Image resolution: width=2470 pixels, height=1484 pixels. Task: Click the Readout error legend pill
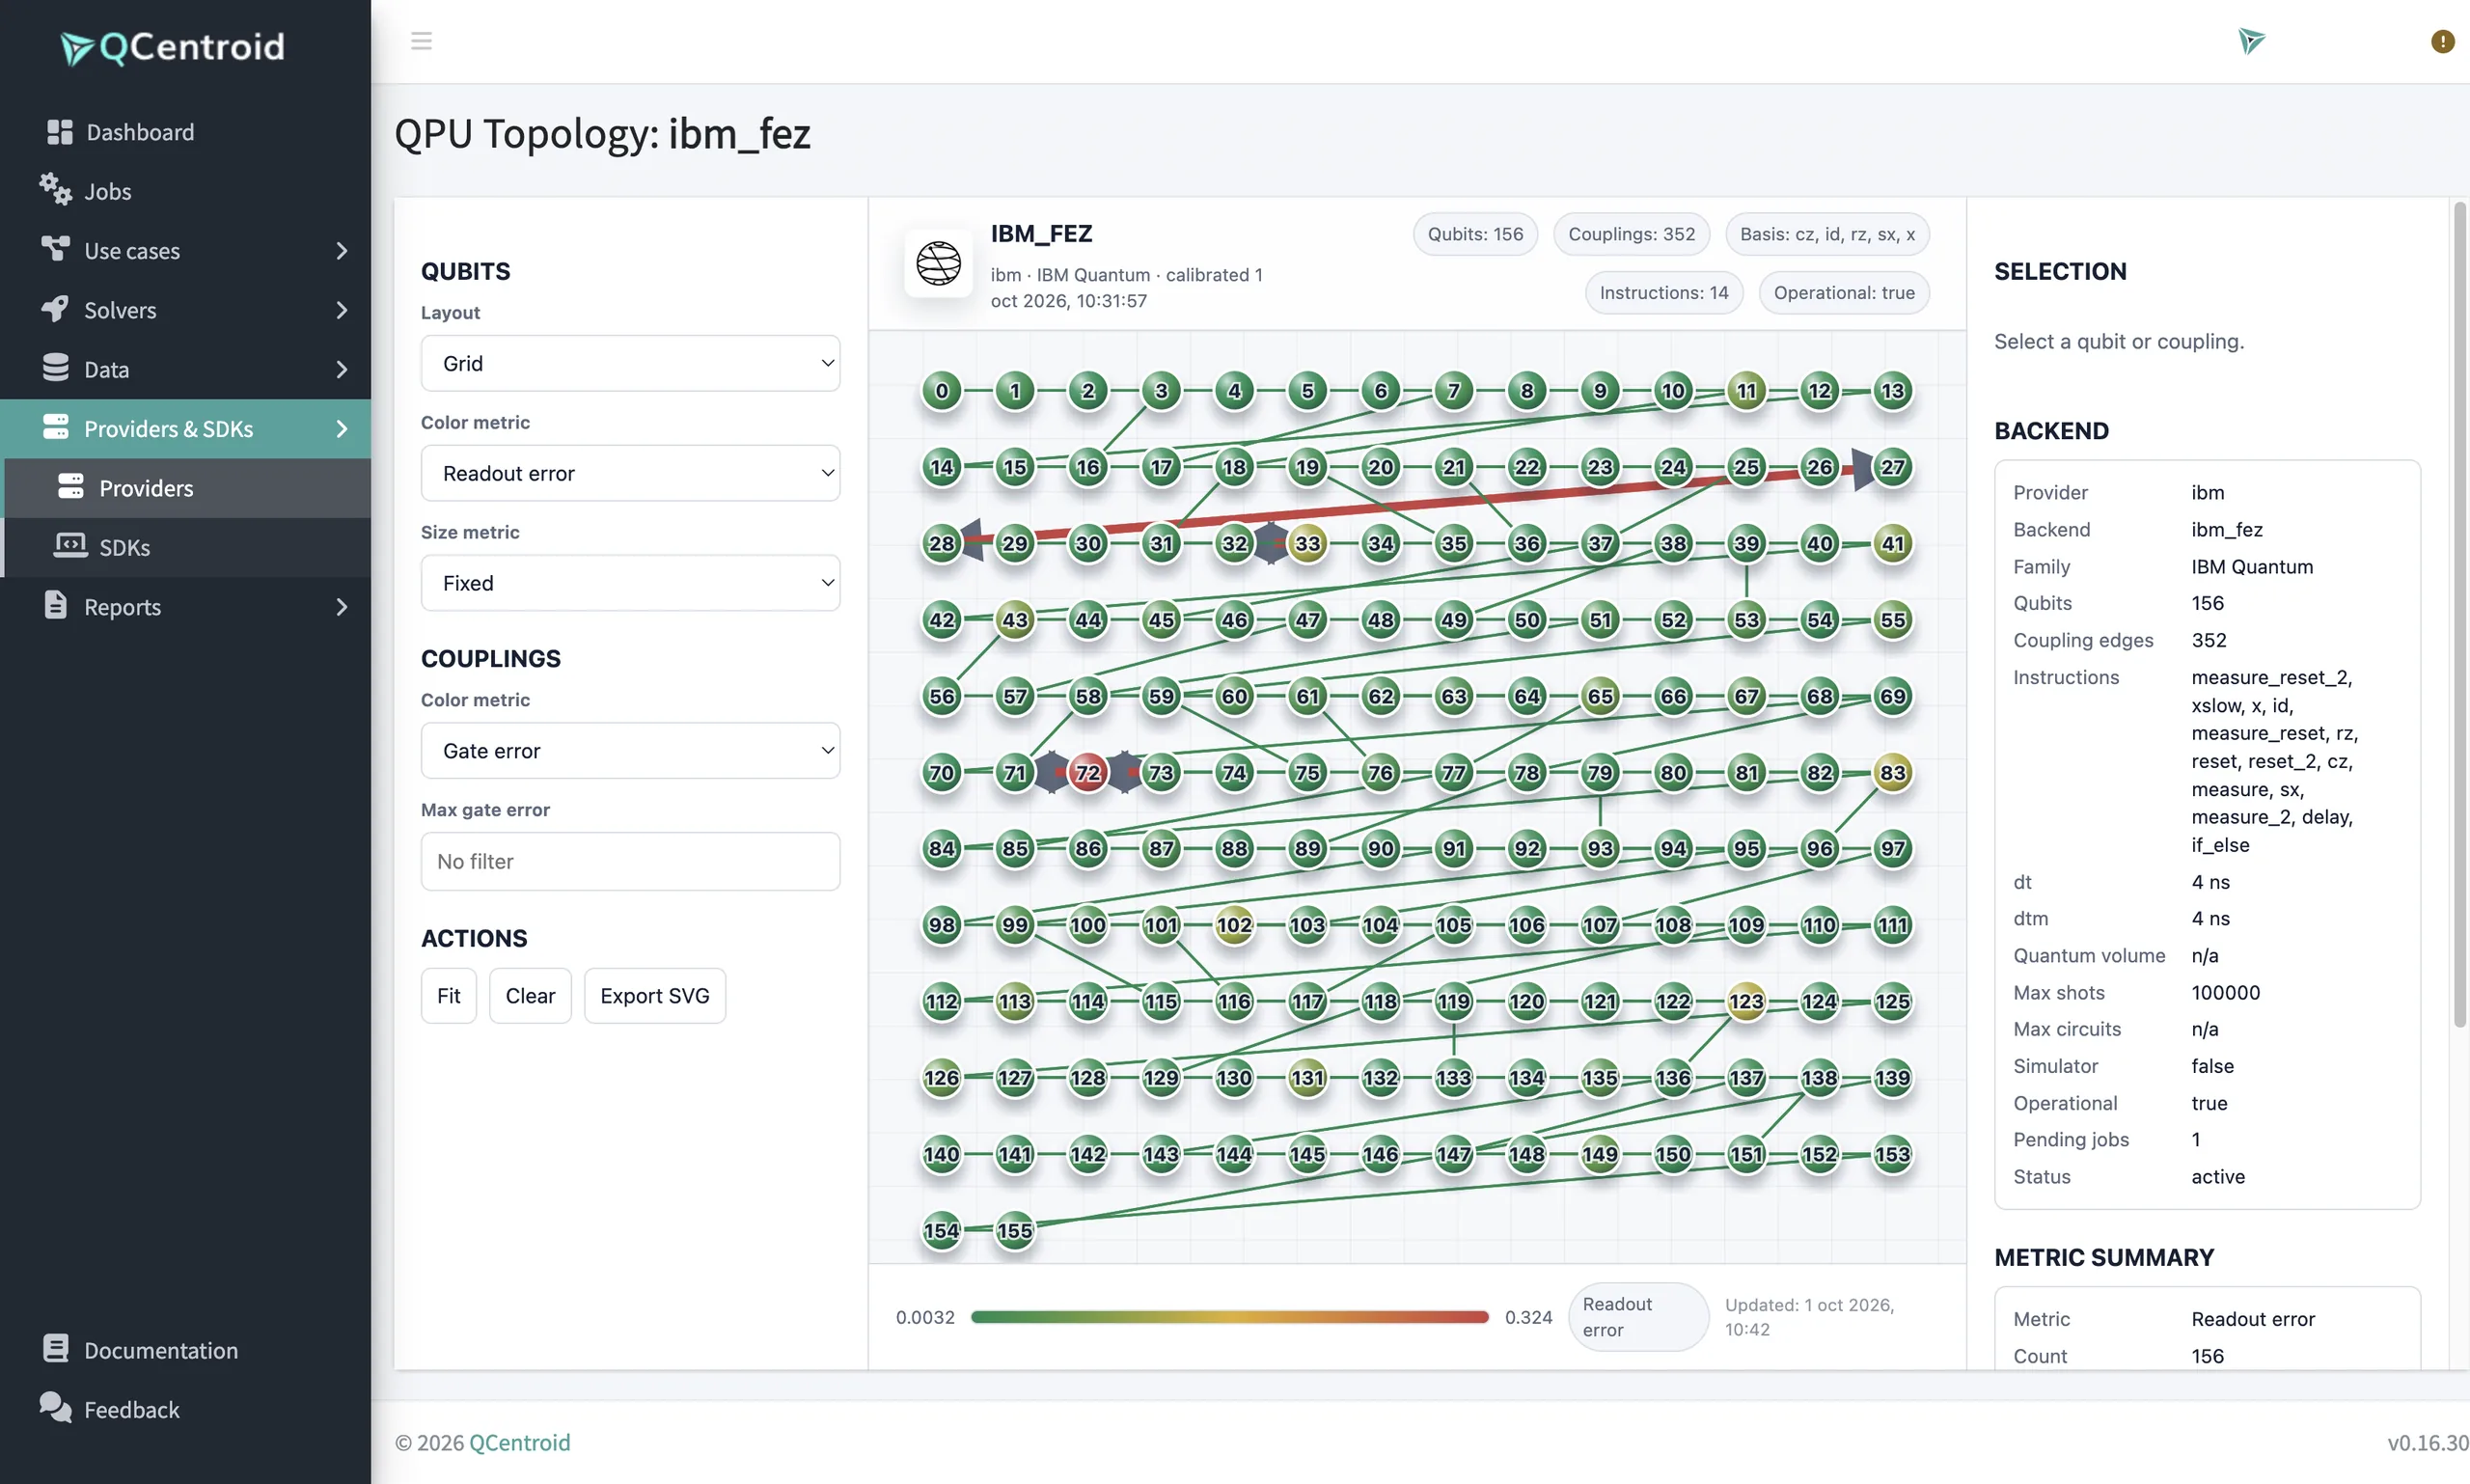tap(1638, 1317)
